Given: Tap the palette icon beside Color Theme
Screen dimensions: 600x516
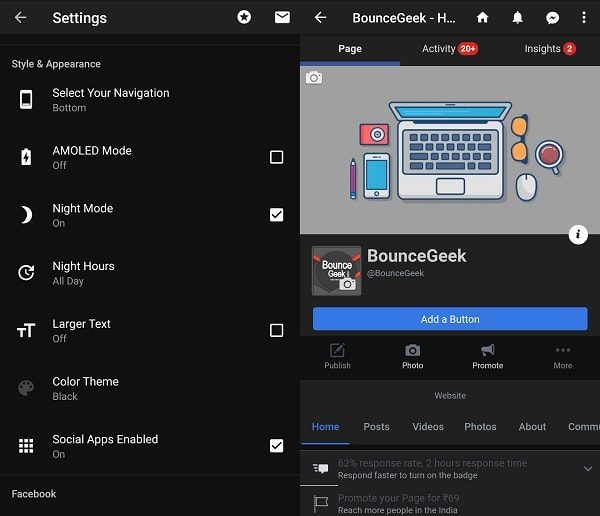Looking at the screenshot, I should coord(26,388).
